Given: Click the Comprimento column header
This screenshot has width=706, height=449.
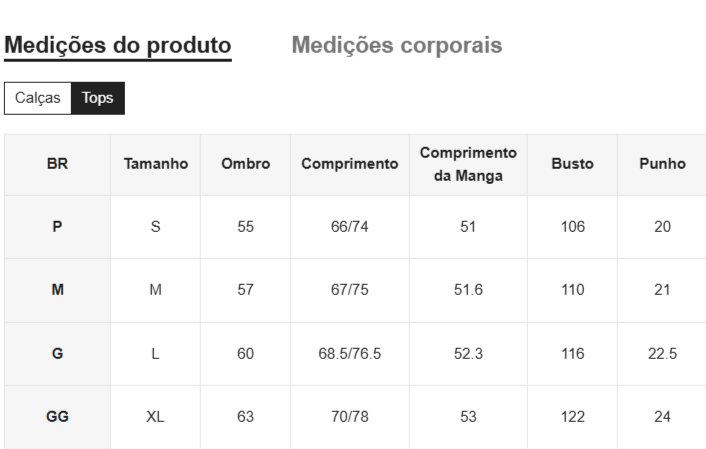Looking at the screenshot, I should point(349,164).
